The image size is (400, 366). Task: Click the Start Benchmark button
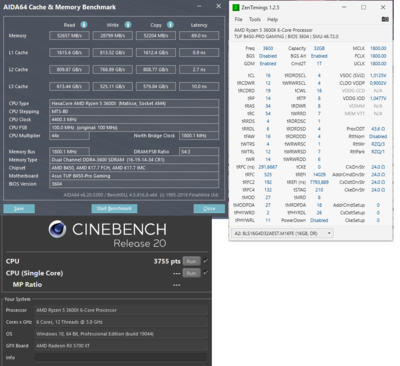pos(114,209)
